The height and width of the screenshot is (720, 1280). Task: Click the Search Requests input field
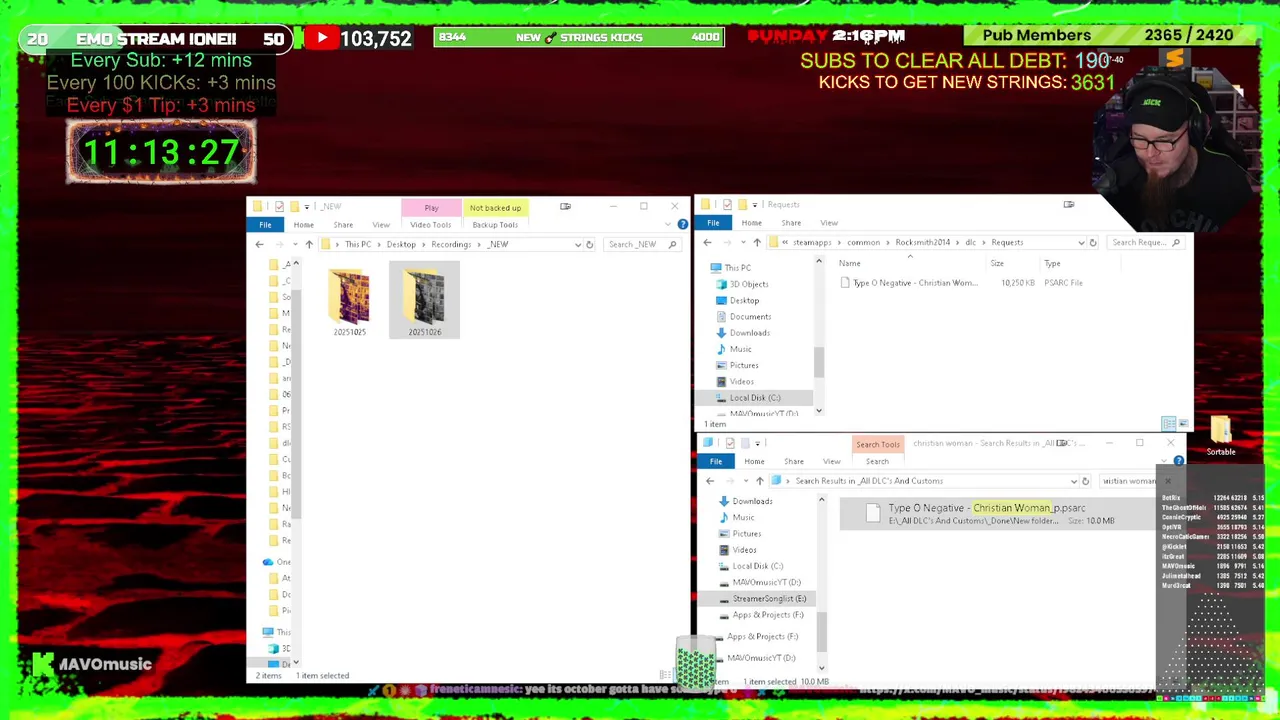click(1146, 242)
